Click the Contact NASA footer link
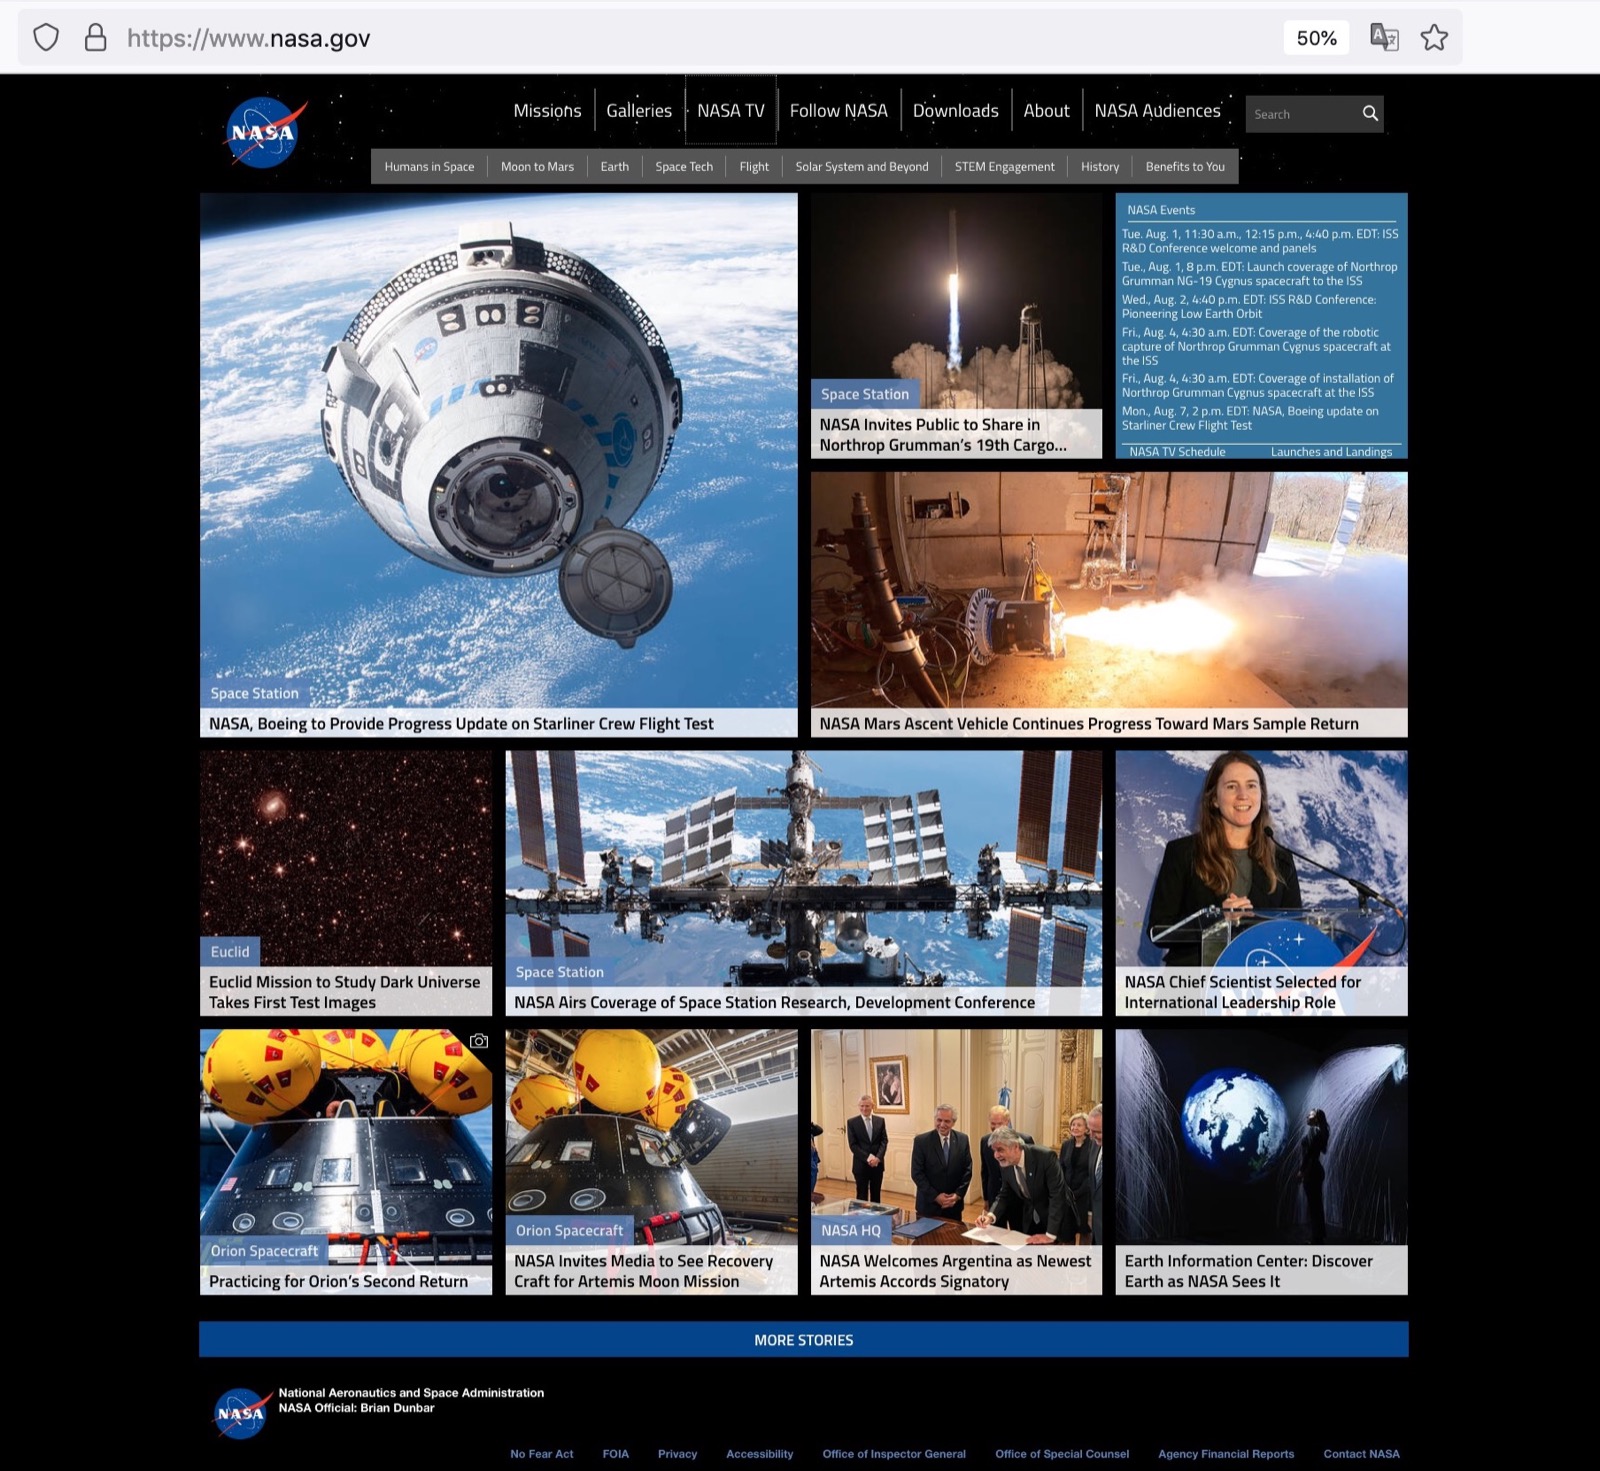Viewport: 1600px width, 1471px height. [x=1362, y=1454]
